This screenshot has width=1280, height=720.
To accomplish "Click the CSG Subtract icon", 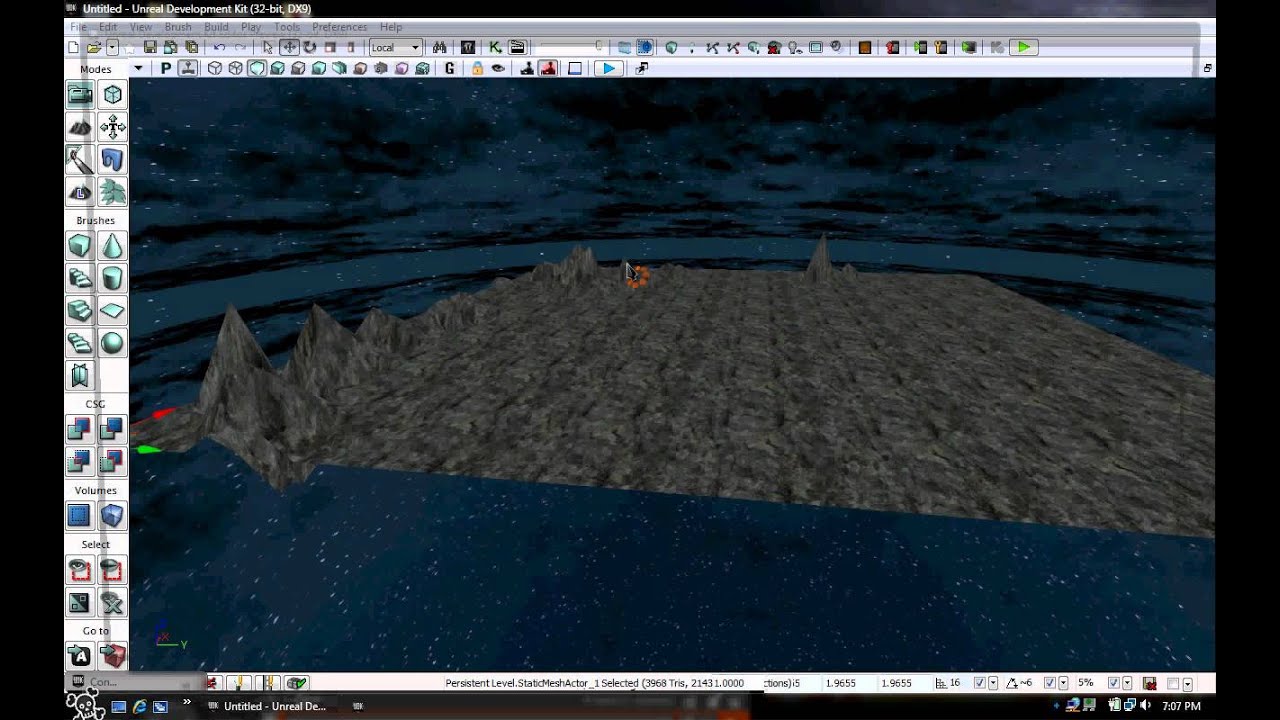I will 112,429.
